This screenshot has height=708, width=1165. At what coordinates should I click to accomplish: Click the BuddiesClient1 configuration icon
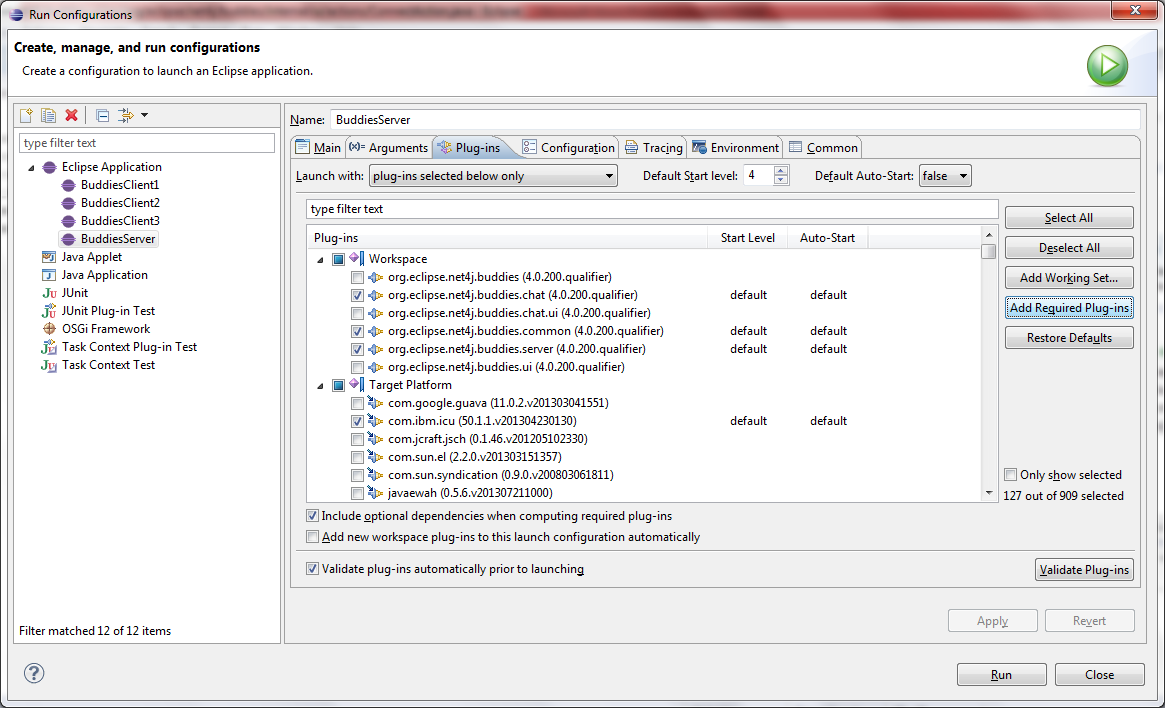click(68, 185)
